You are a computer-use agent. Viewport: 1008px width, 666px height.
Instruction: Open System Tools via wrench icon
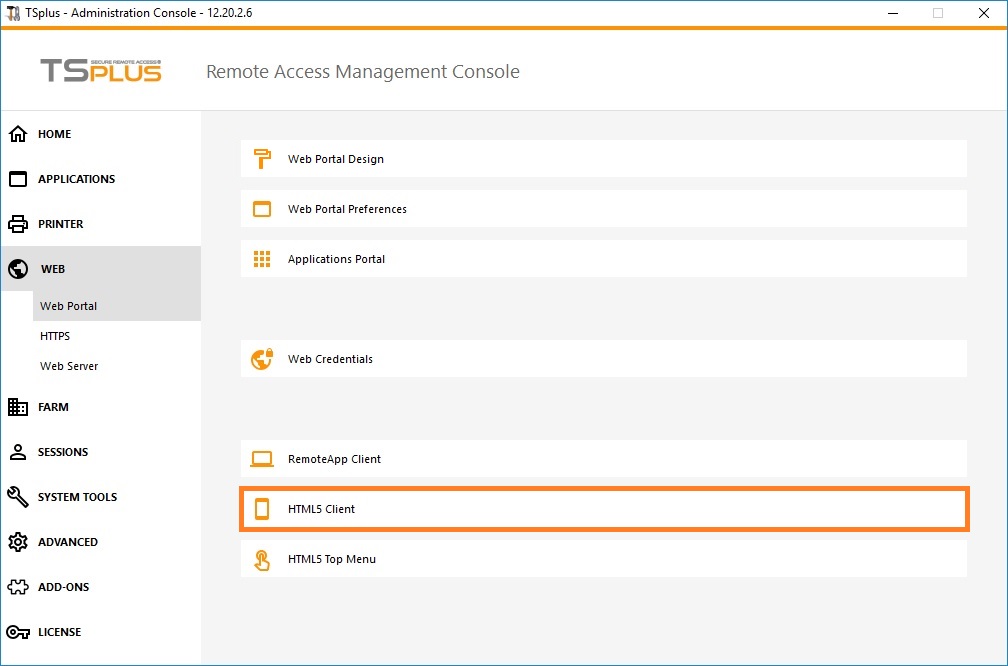18,497
